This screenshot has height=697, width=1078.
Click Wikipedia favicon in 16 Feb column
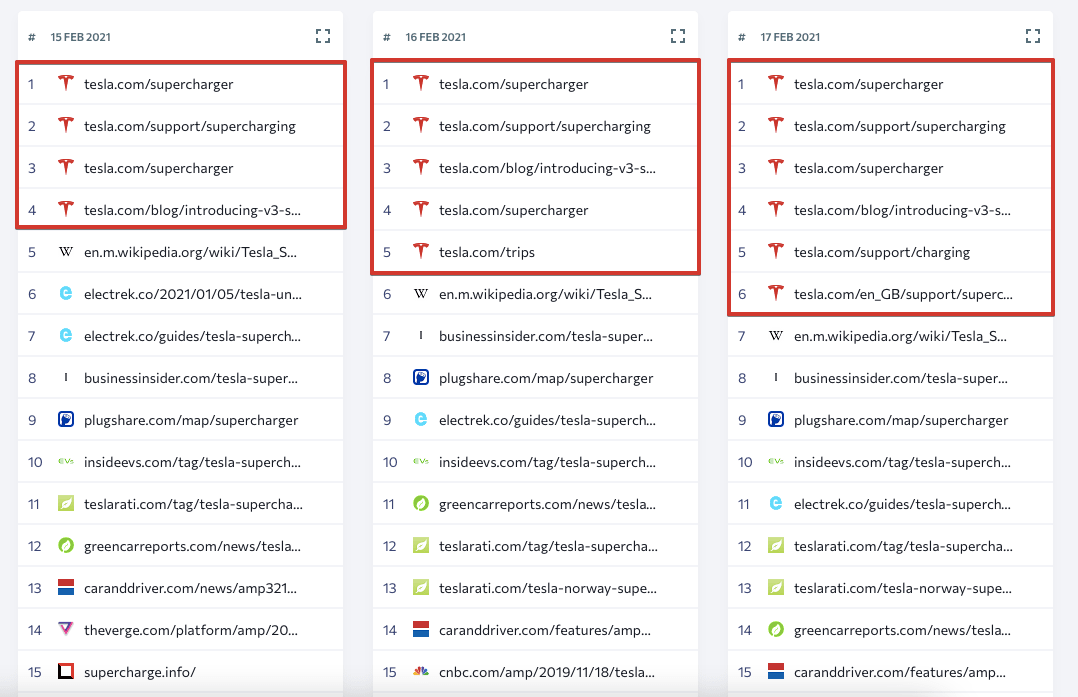(421, 294)
